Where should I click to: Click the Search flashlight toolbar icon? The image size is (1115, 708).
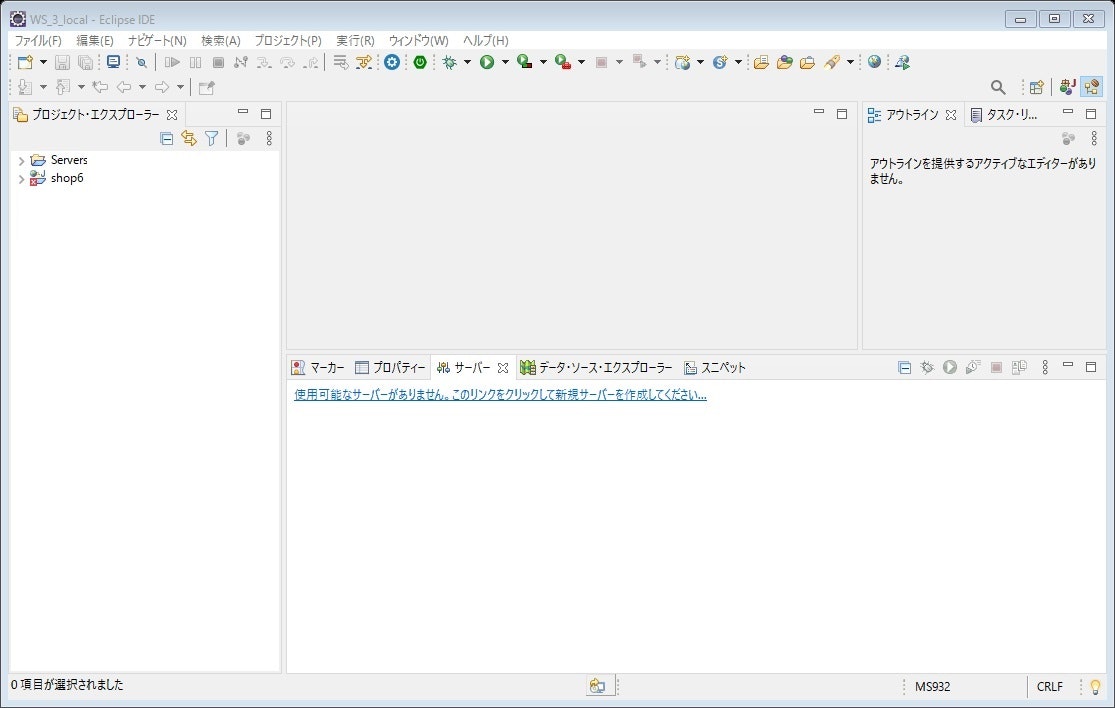831,63
